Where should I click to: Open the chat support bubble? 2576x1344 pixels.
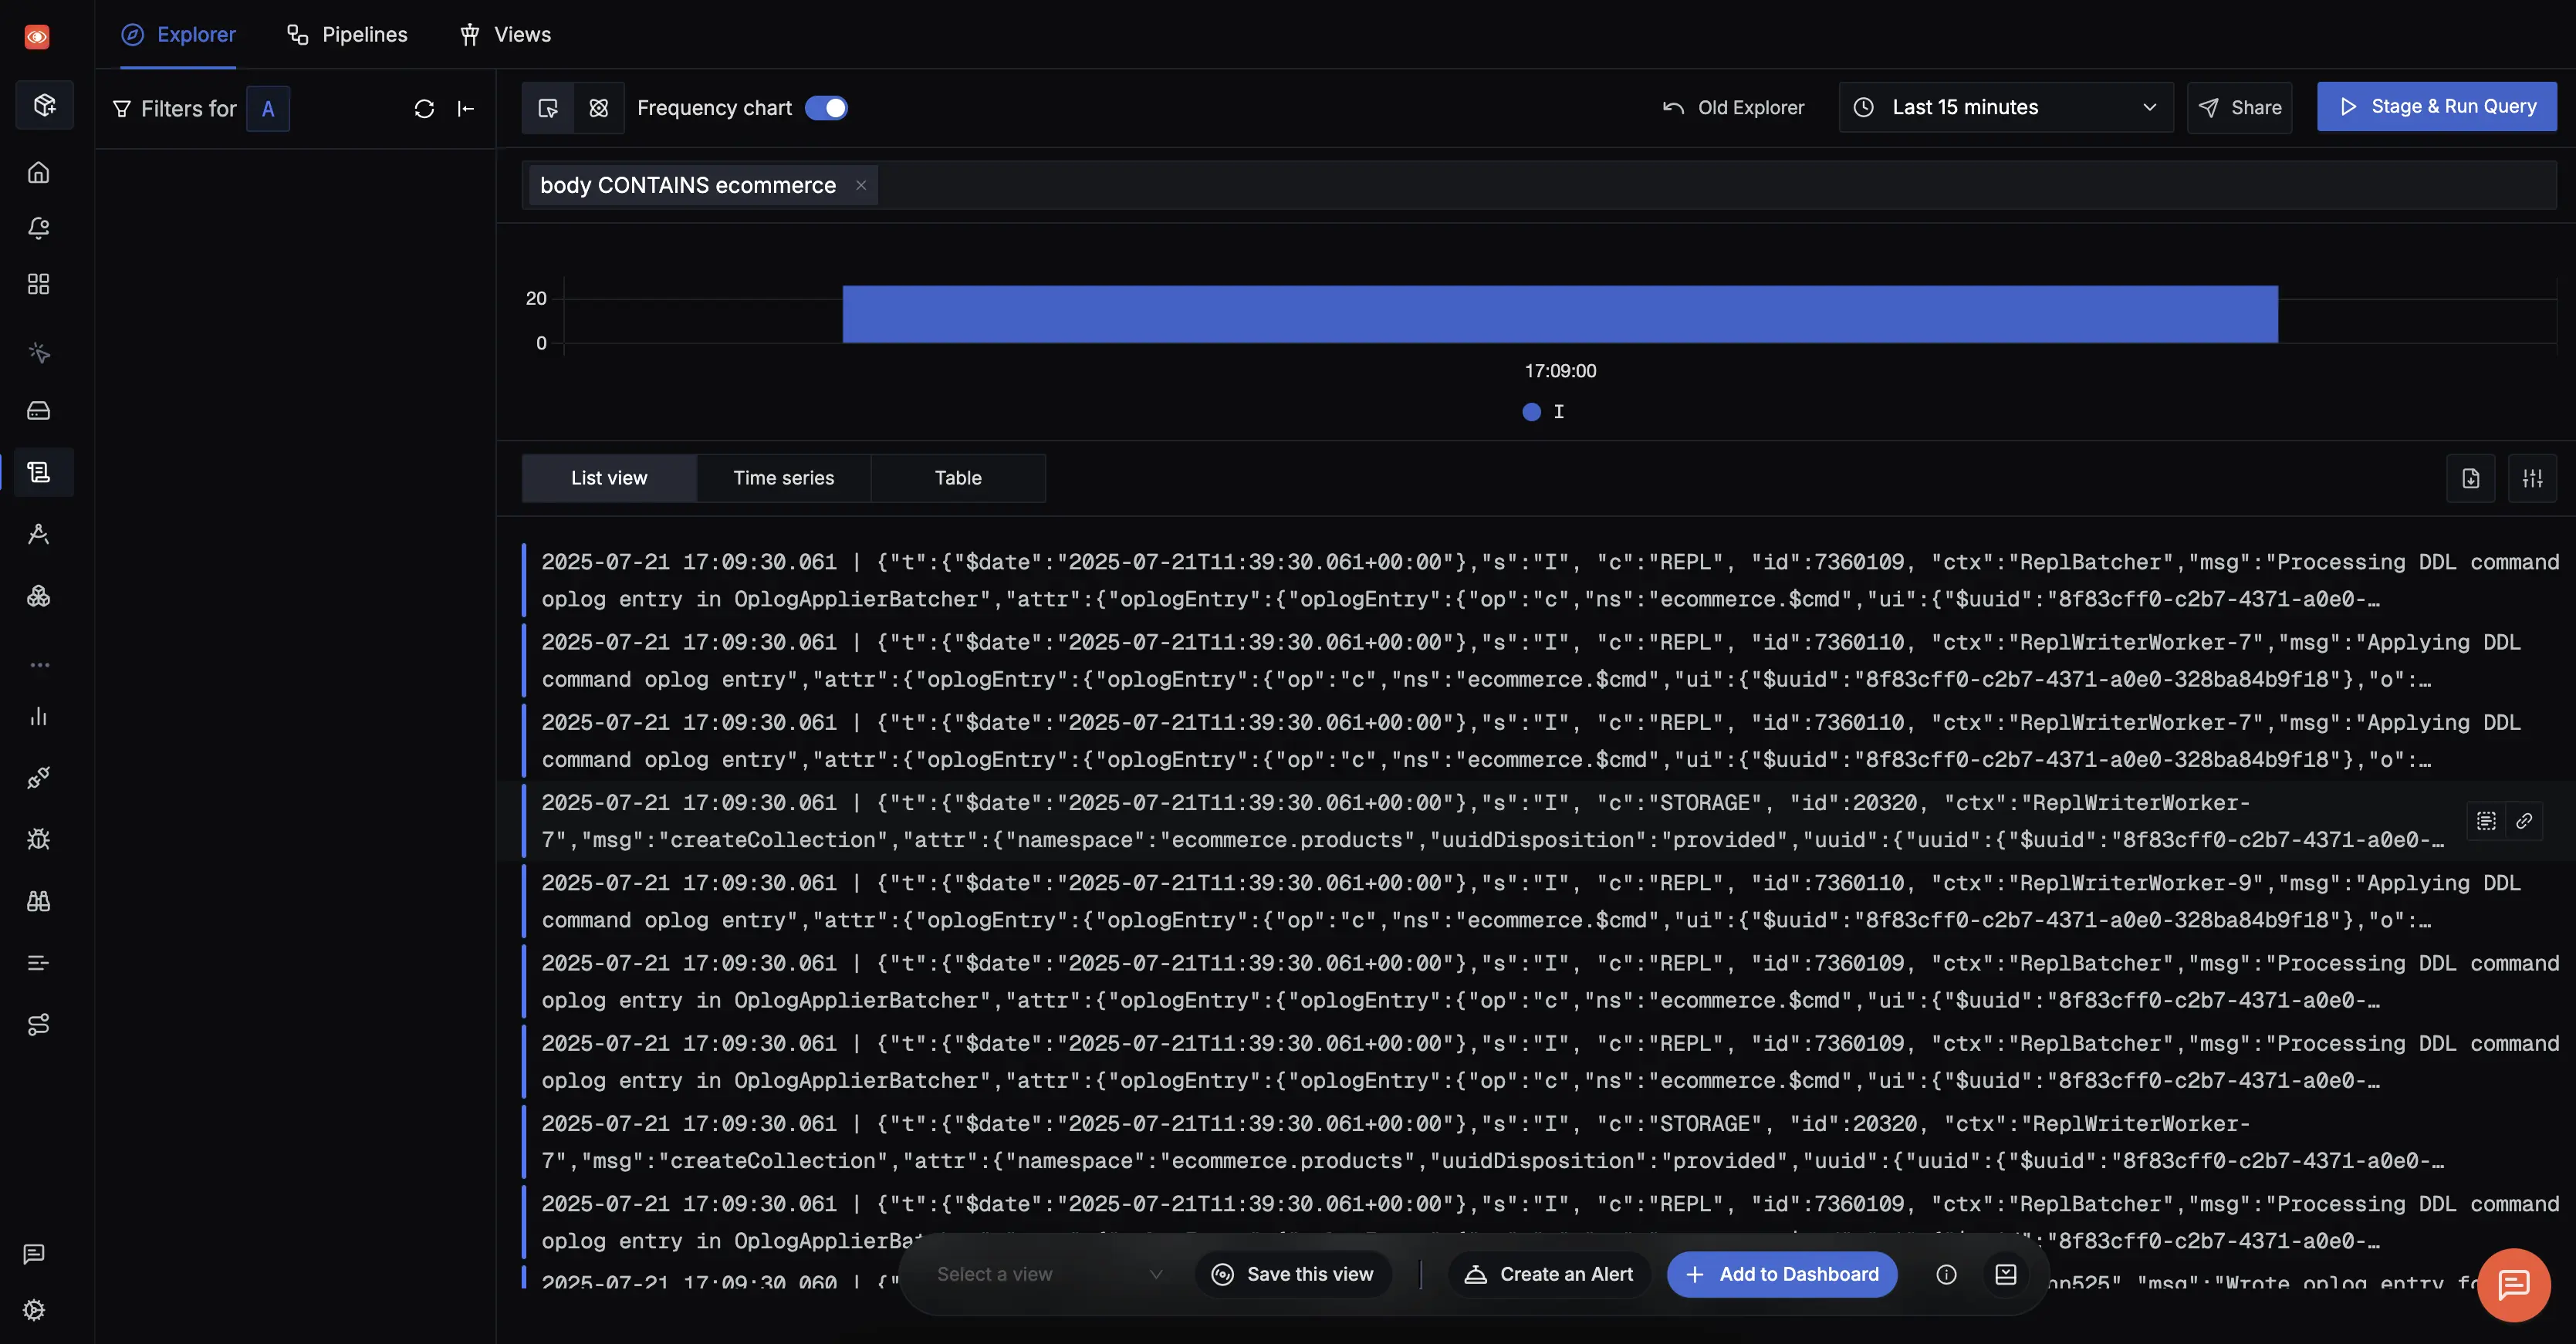click(2513, 1284)
